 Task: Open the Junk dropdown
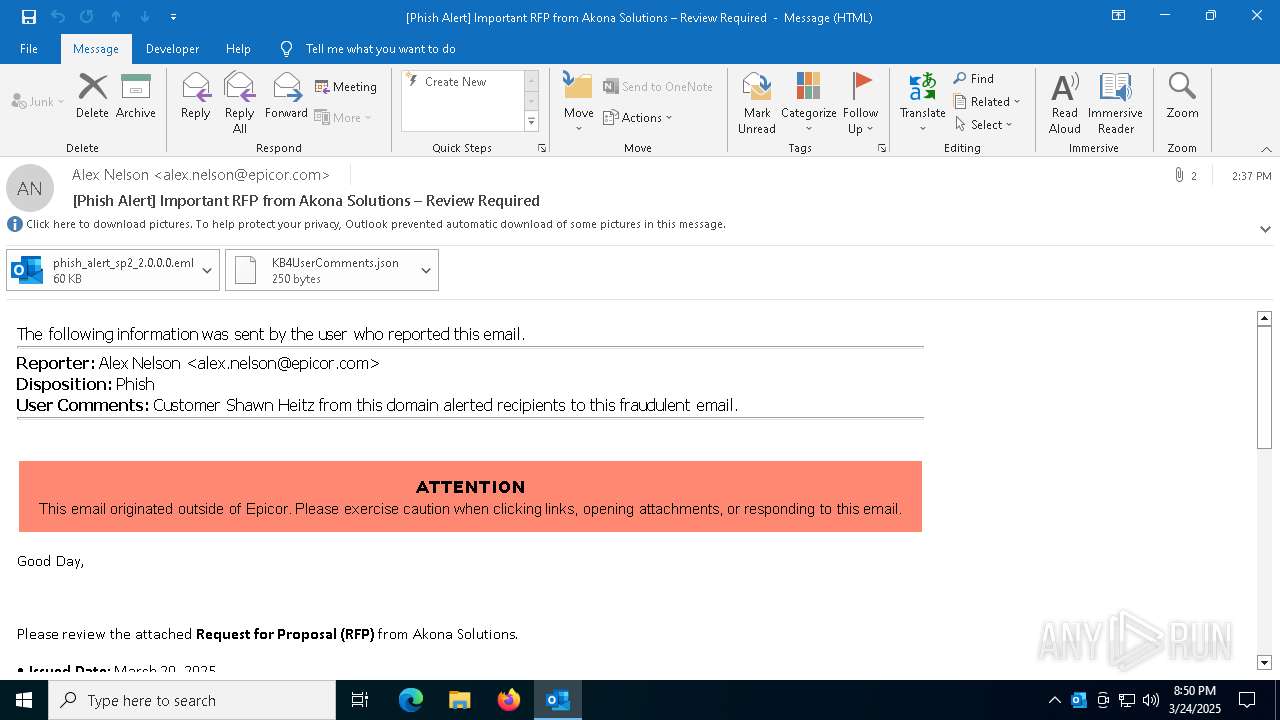pyautogui.click(x=38, y=101)
